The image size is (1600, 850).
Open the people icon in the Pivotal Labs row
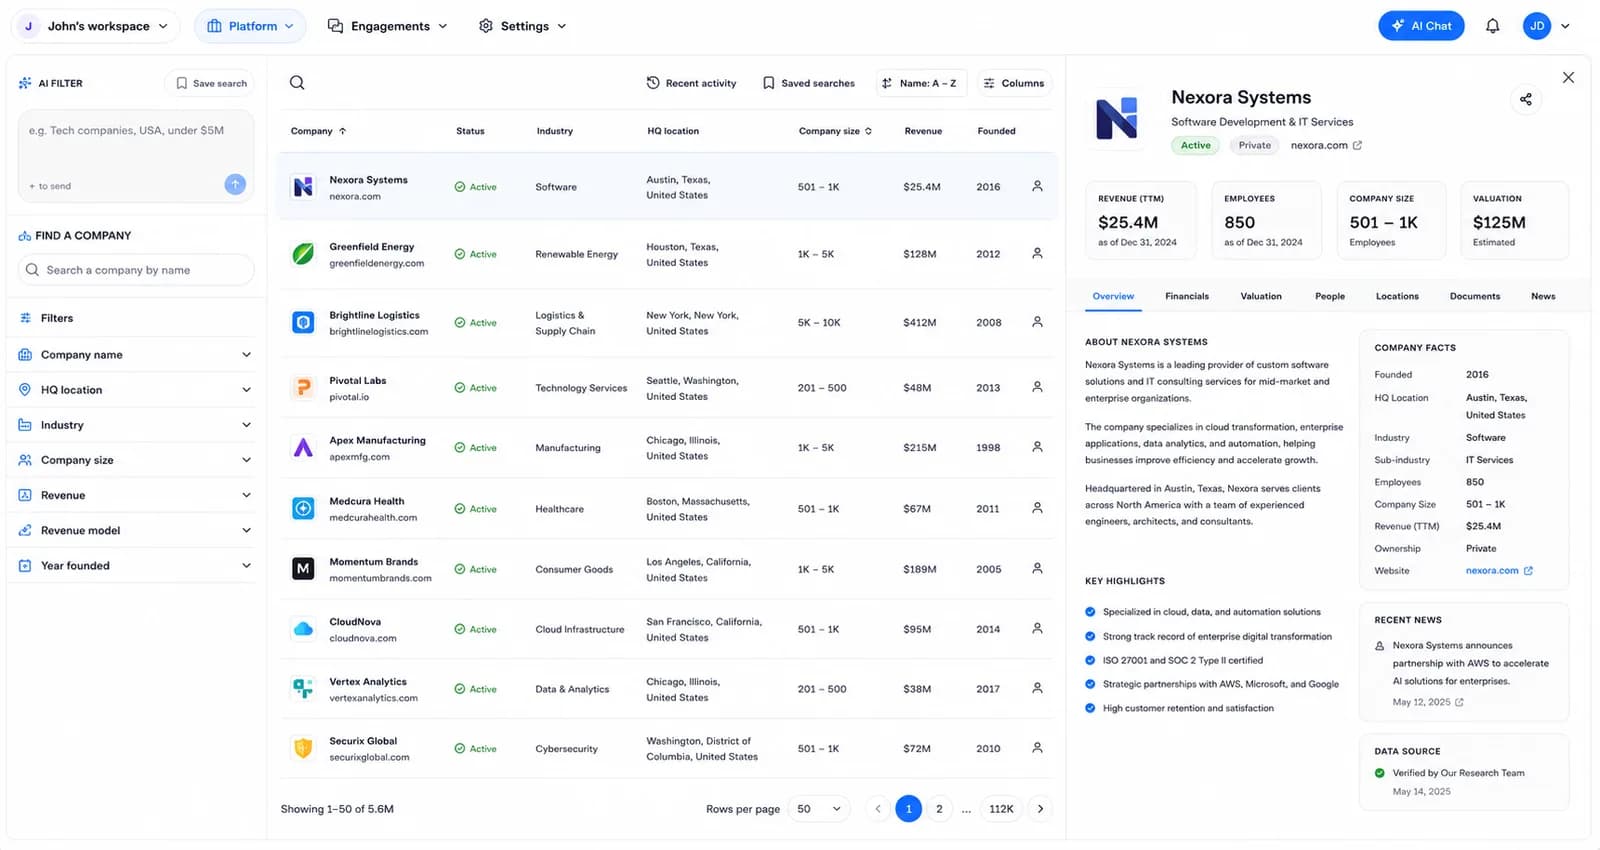(1037, 387)
